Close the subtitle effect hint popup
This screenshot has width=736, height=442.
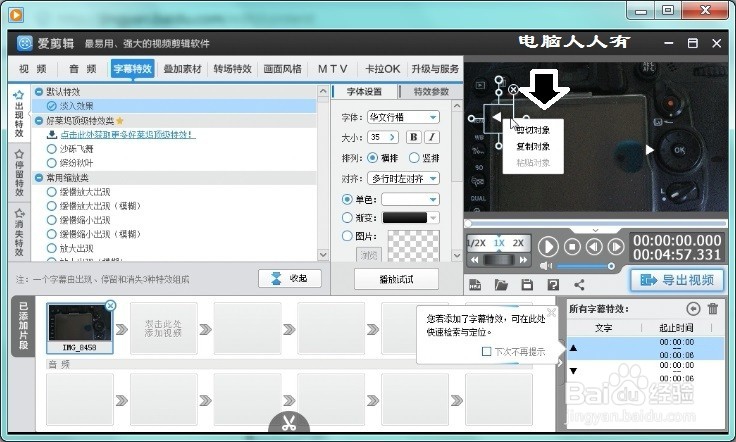click(x=552, y=312)
